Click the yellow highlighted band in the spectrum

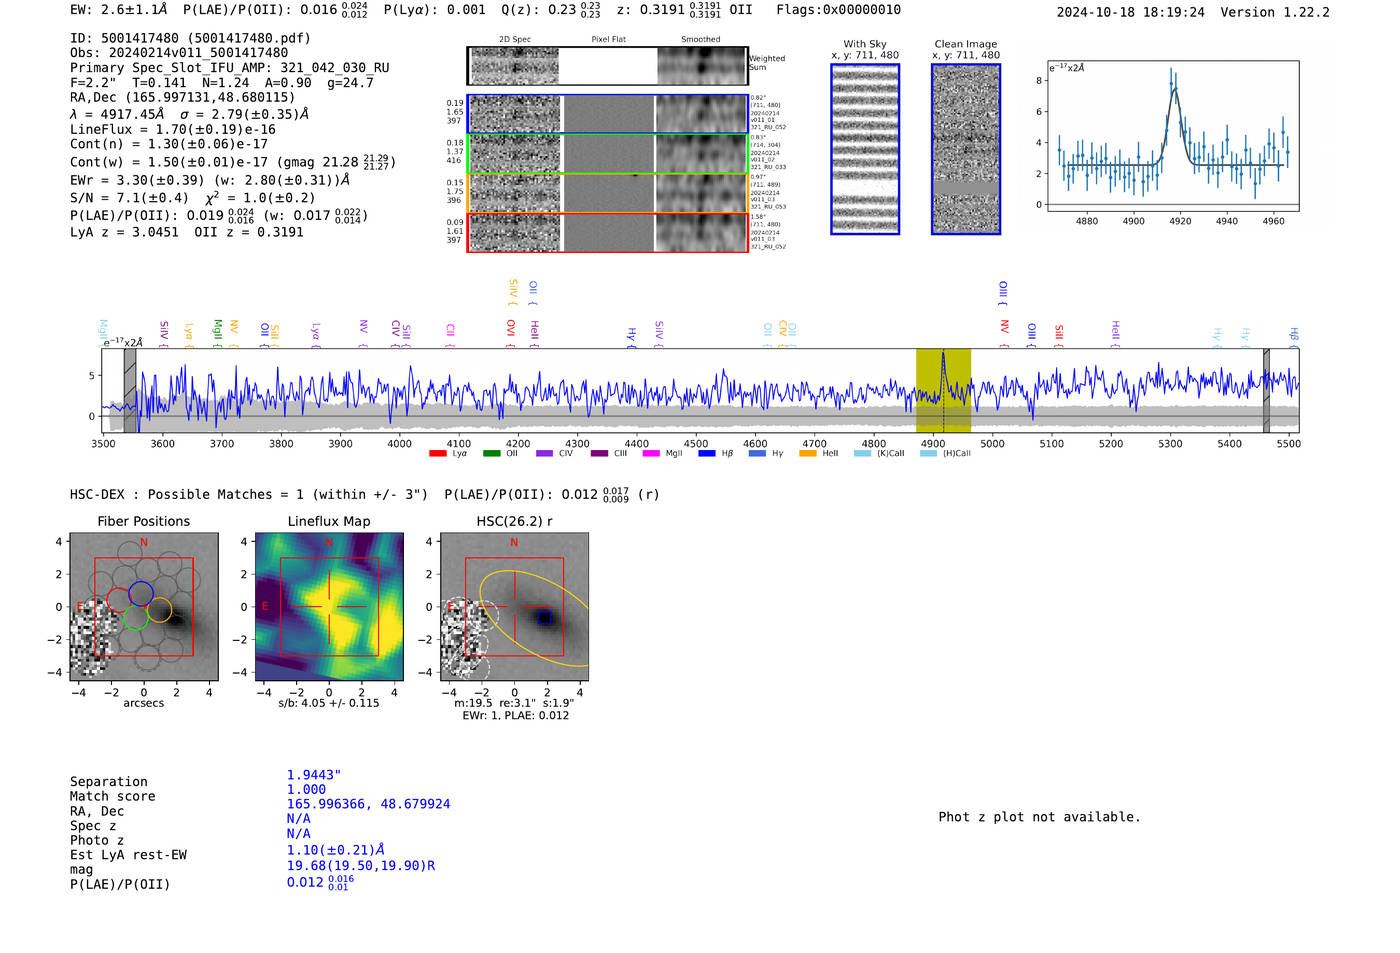click(x=943, y=390)
